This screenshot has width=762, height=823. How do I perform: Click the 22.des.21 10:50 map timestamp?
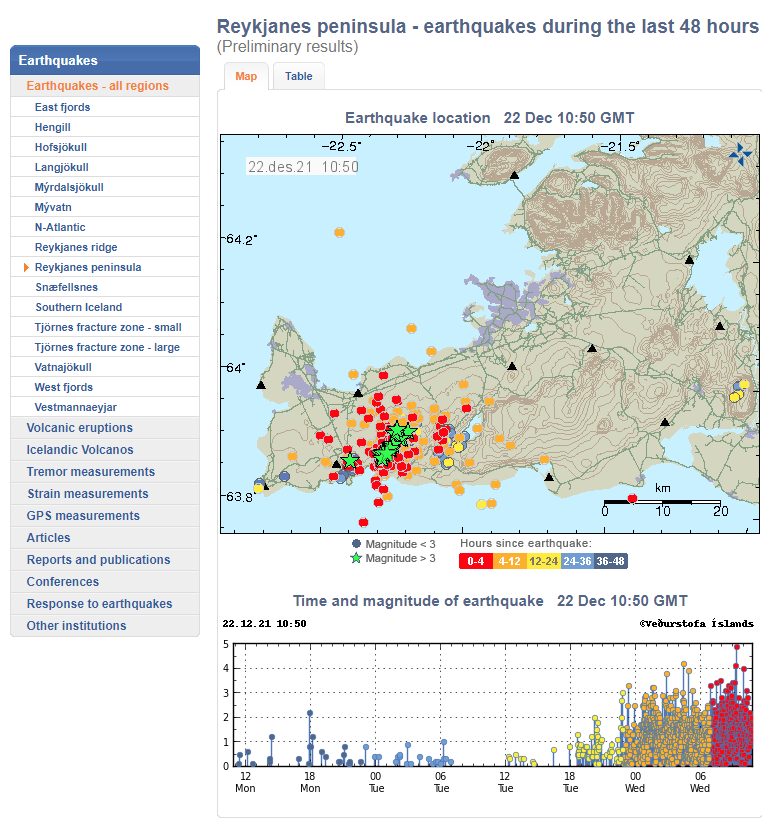302,167
